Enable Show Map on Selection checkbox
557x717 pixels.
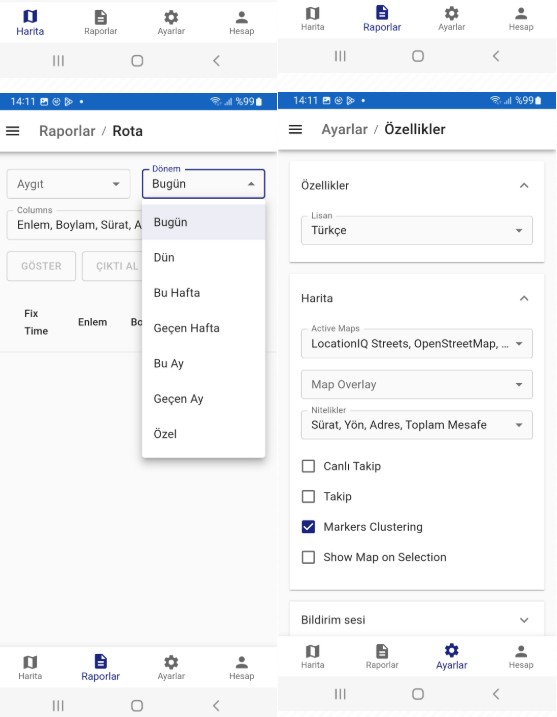coord(308,557)
